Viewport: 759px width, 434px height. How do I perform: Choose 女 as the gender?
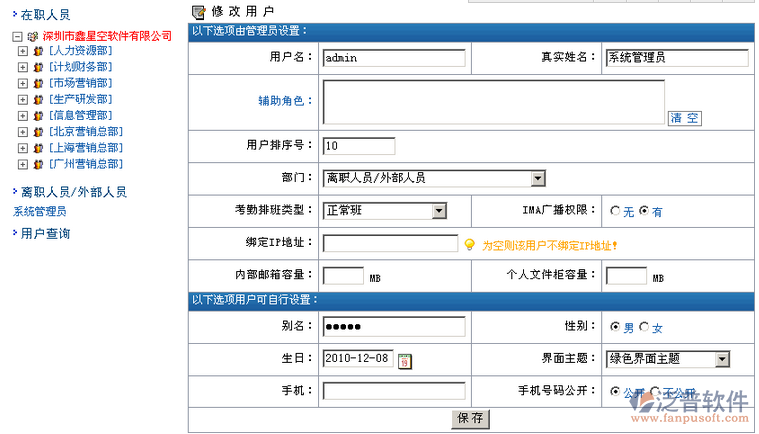[644, 327]
